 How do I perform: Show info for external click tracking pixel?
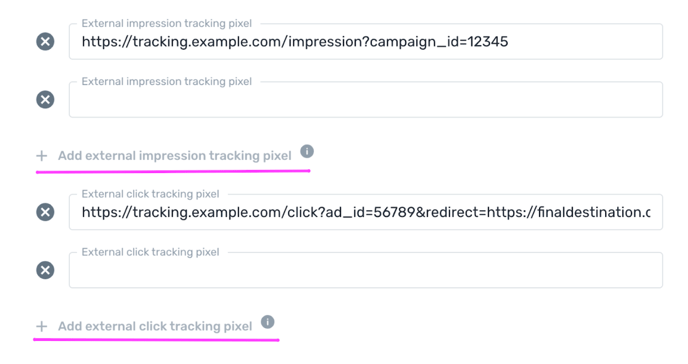[x=268, y=322]
